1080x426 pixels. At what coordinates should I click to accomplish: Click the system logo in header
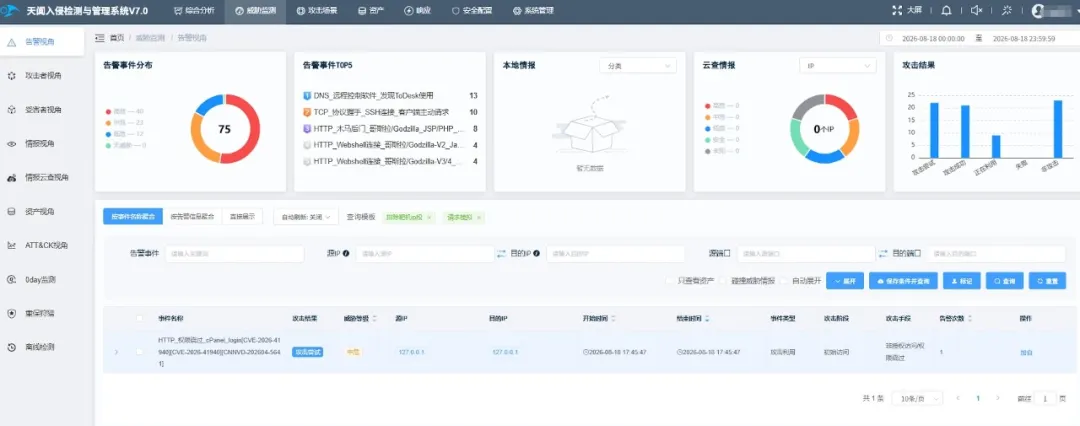click(10, 10)
